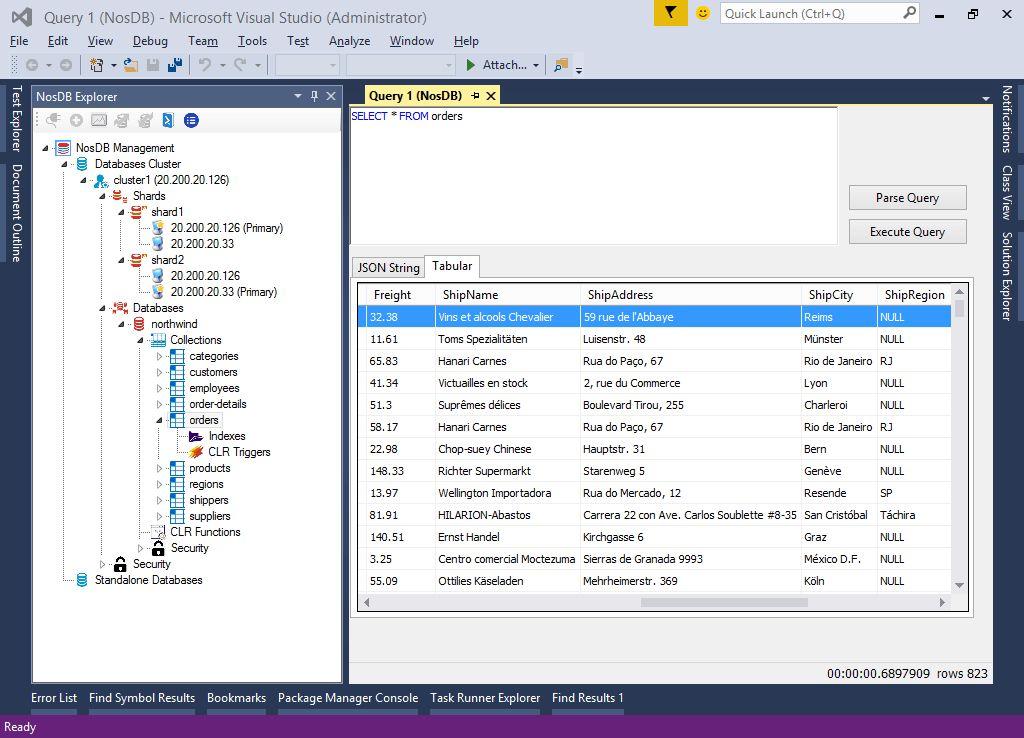Click the Attach... start button
This screenshot has height=738, width=1024.
click(x=498, y=65)
